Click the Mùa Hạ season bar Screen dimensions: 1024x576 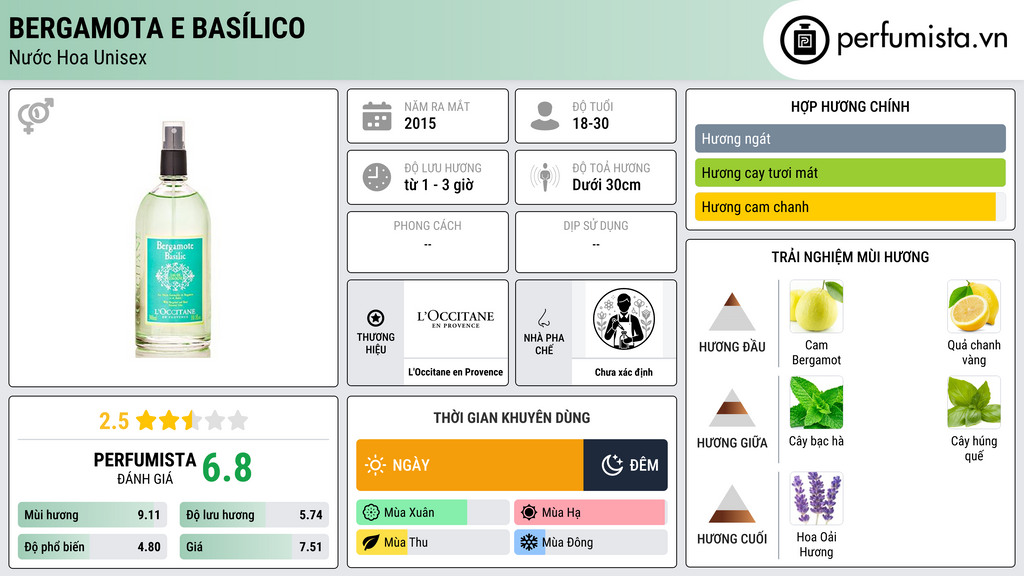[x=591, y=513]
